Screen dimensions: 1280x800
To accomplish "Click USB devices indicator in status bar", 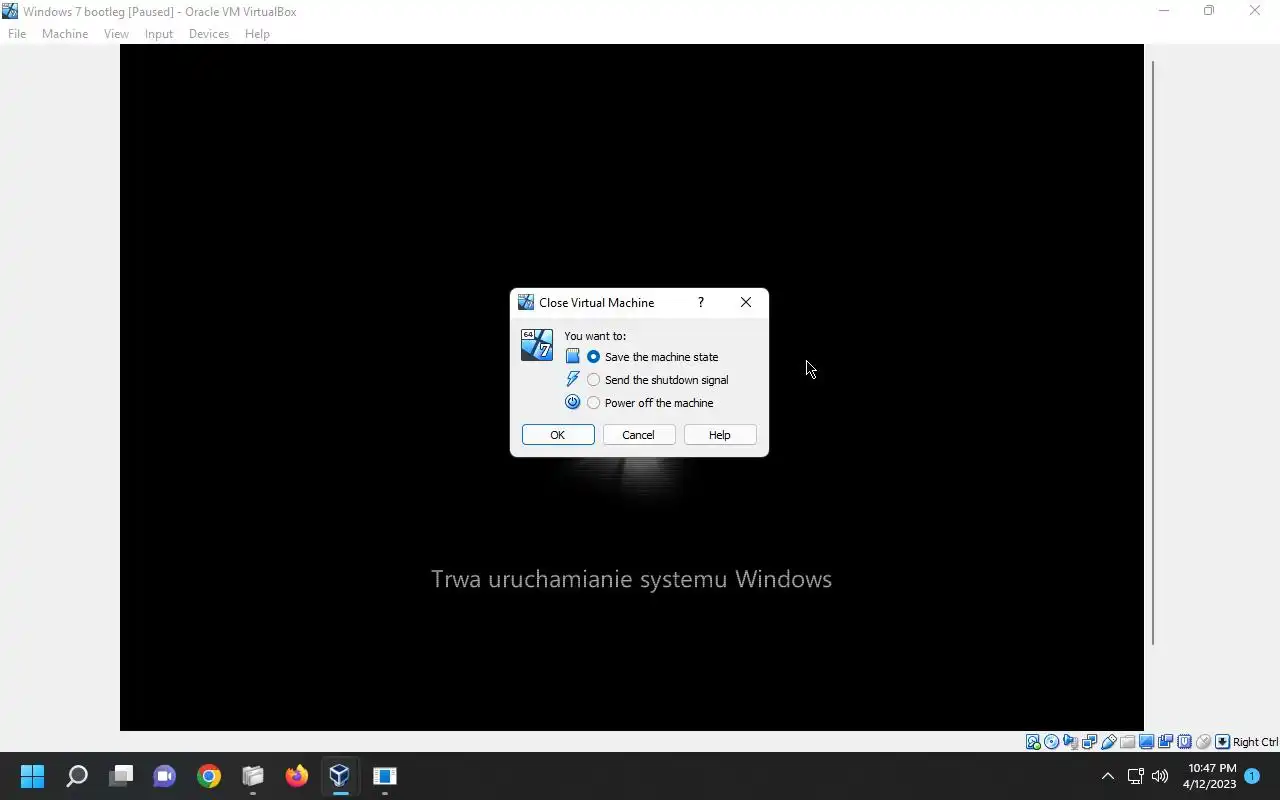I will click(1109, 742).
